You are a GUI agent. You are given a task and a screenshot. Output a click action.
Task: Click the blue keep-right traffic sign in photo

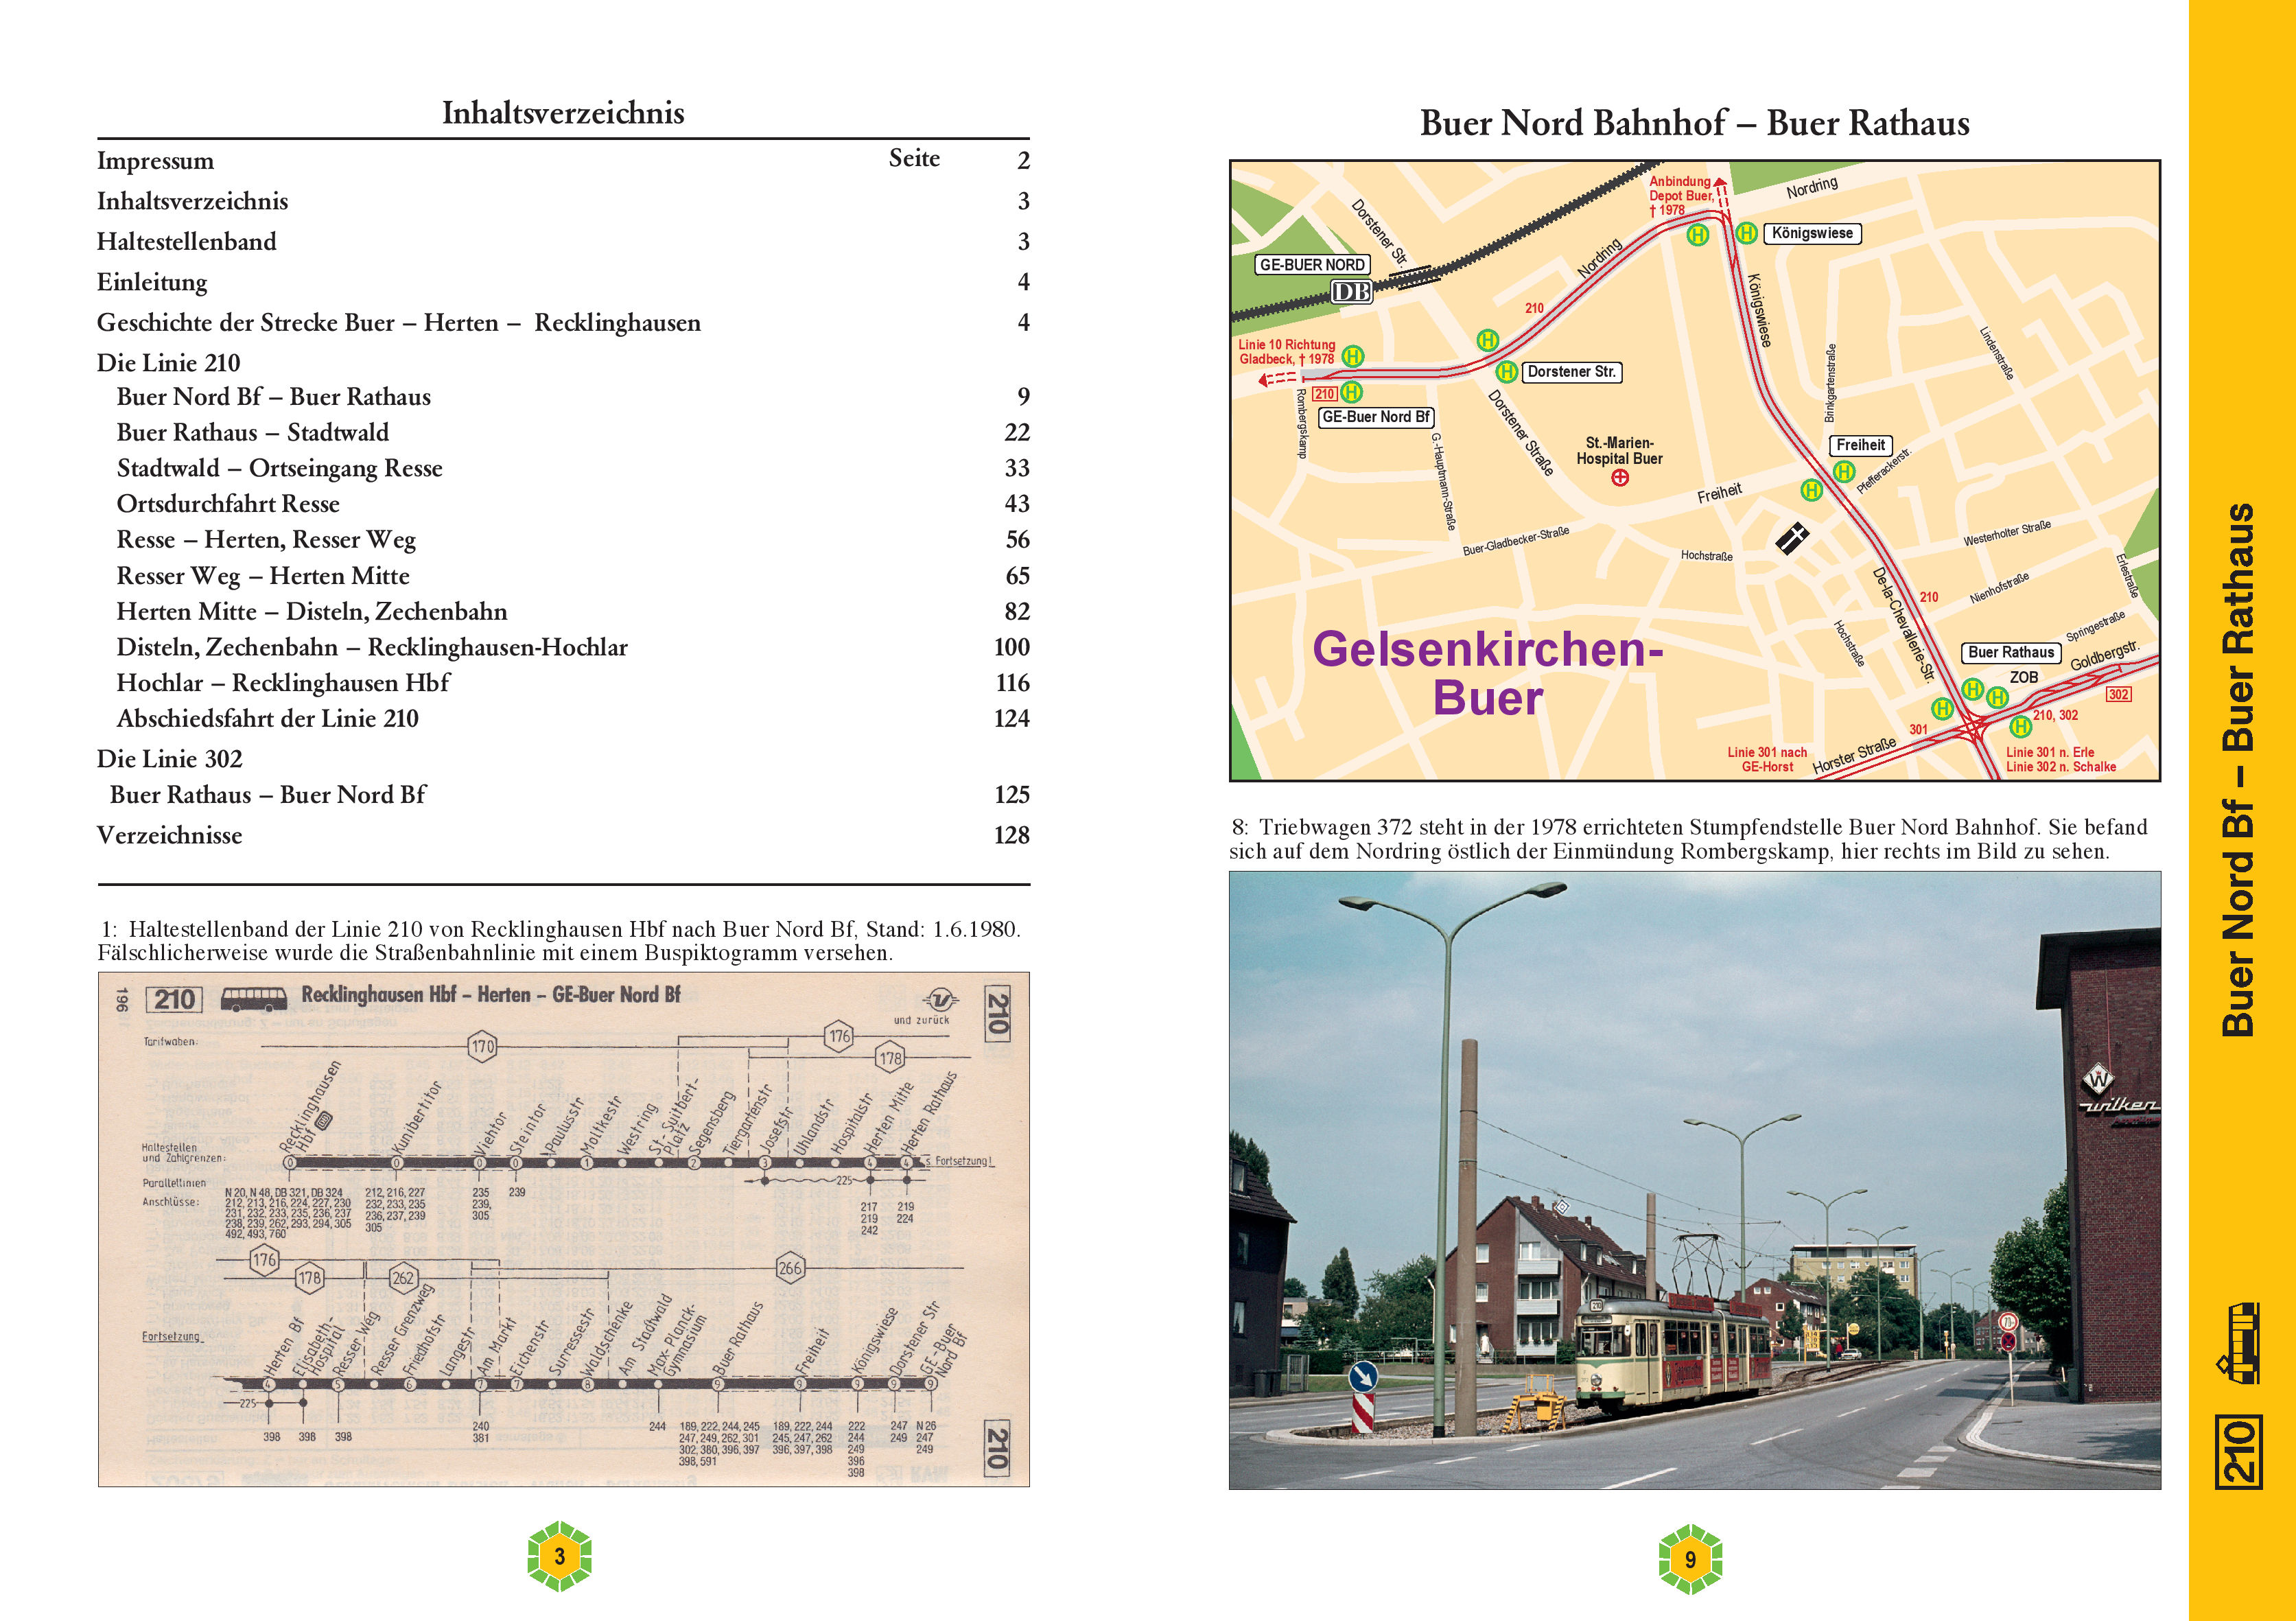pyautogui.click(x=1362, y=1377)
